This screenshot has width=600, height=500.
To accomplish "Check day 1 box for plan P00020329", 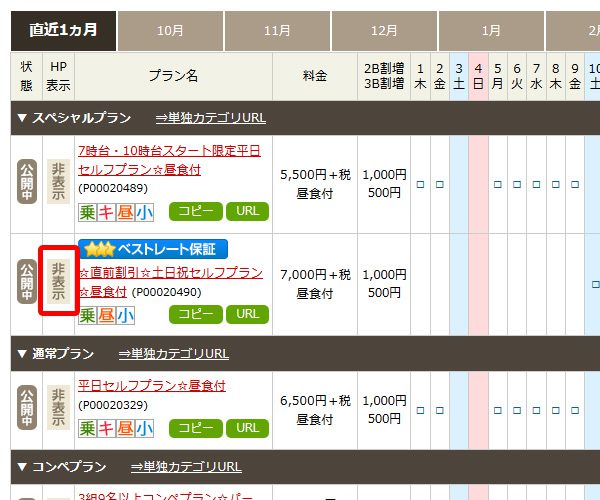I will 420,410.
